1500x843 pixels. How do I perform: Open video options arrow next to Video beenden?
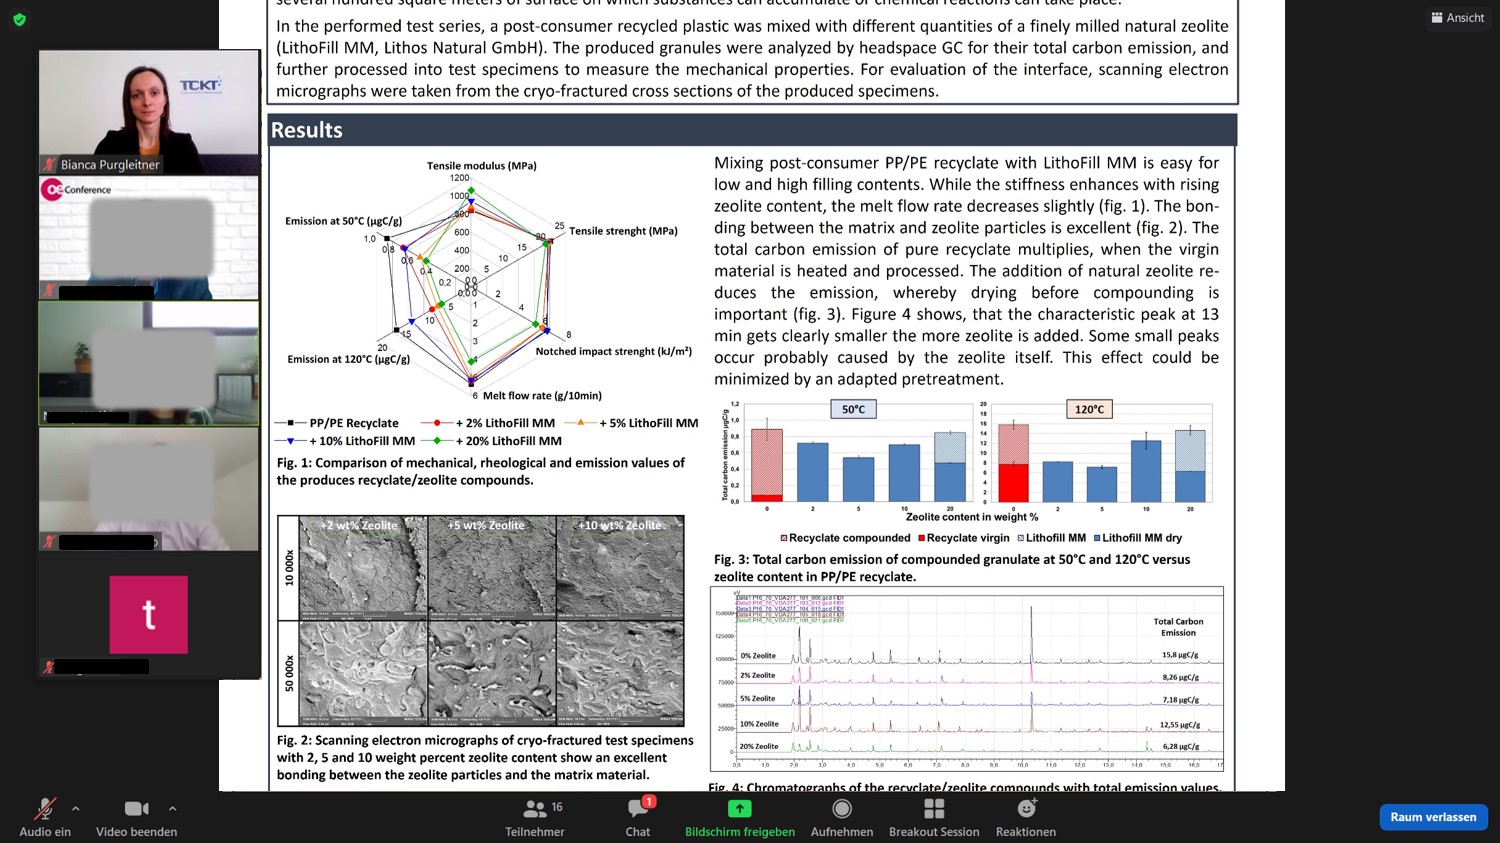172,809
